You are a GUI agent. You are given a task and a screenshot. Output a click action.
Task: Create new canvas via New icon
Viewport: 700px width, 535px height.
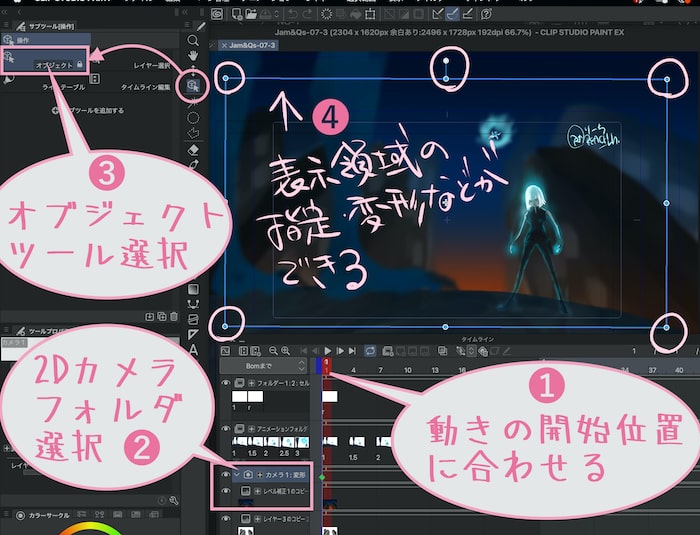coord(237,14)
